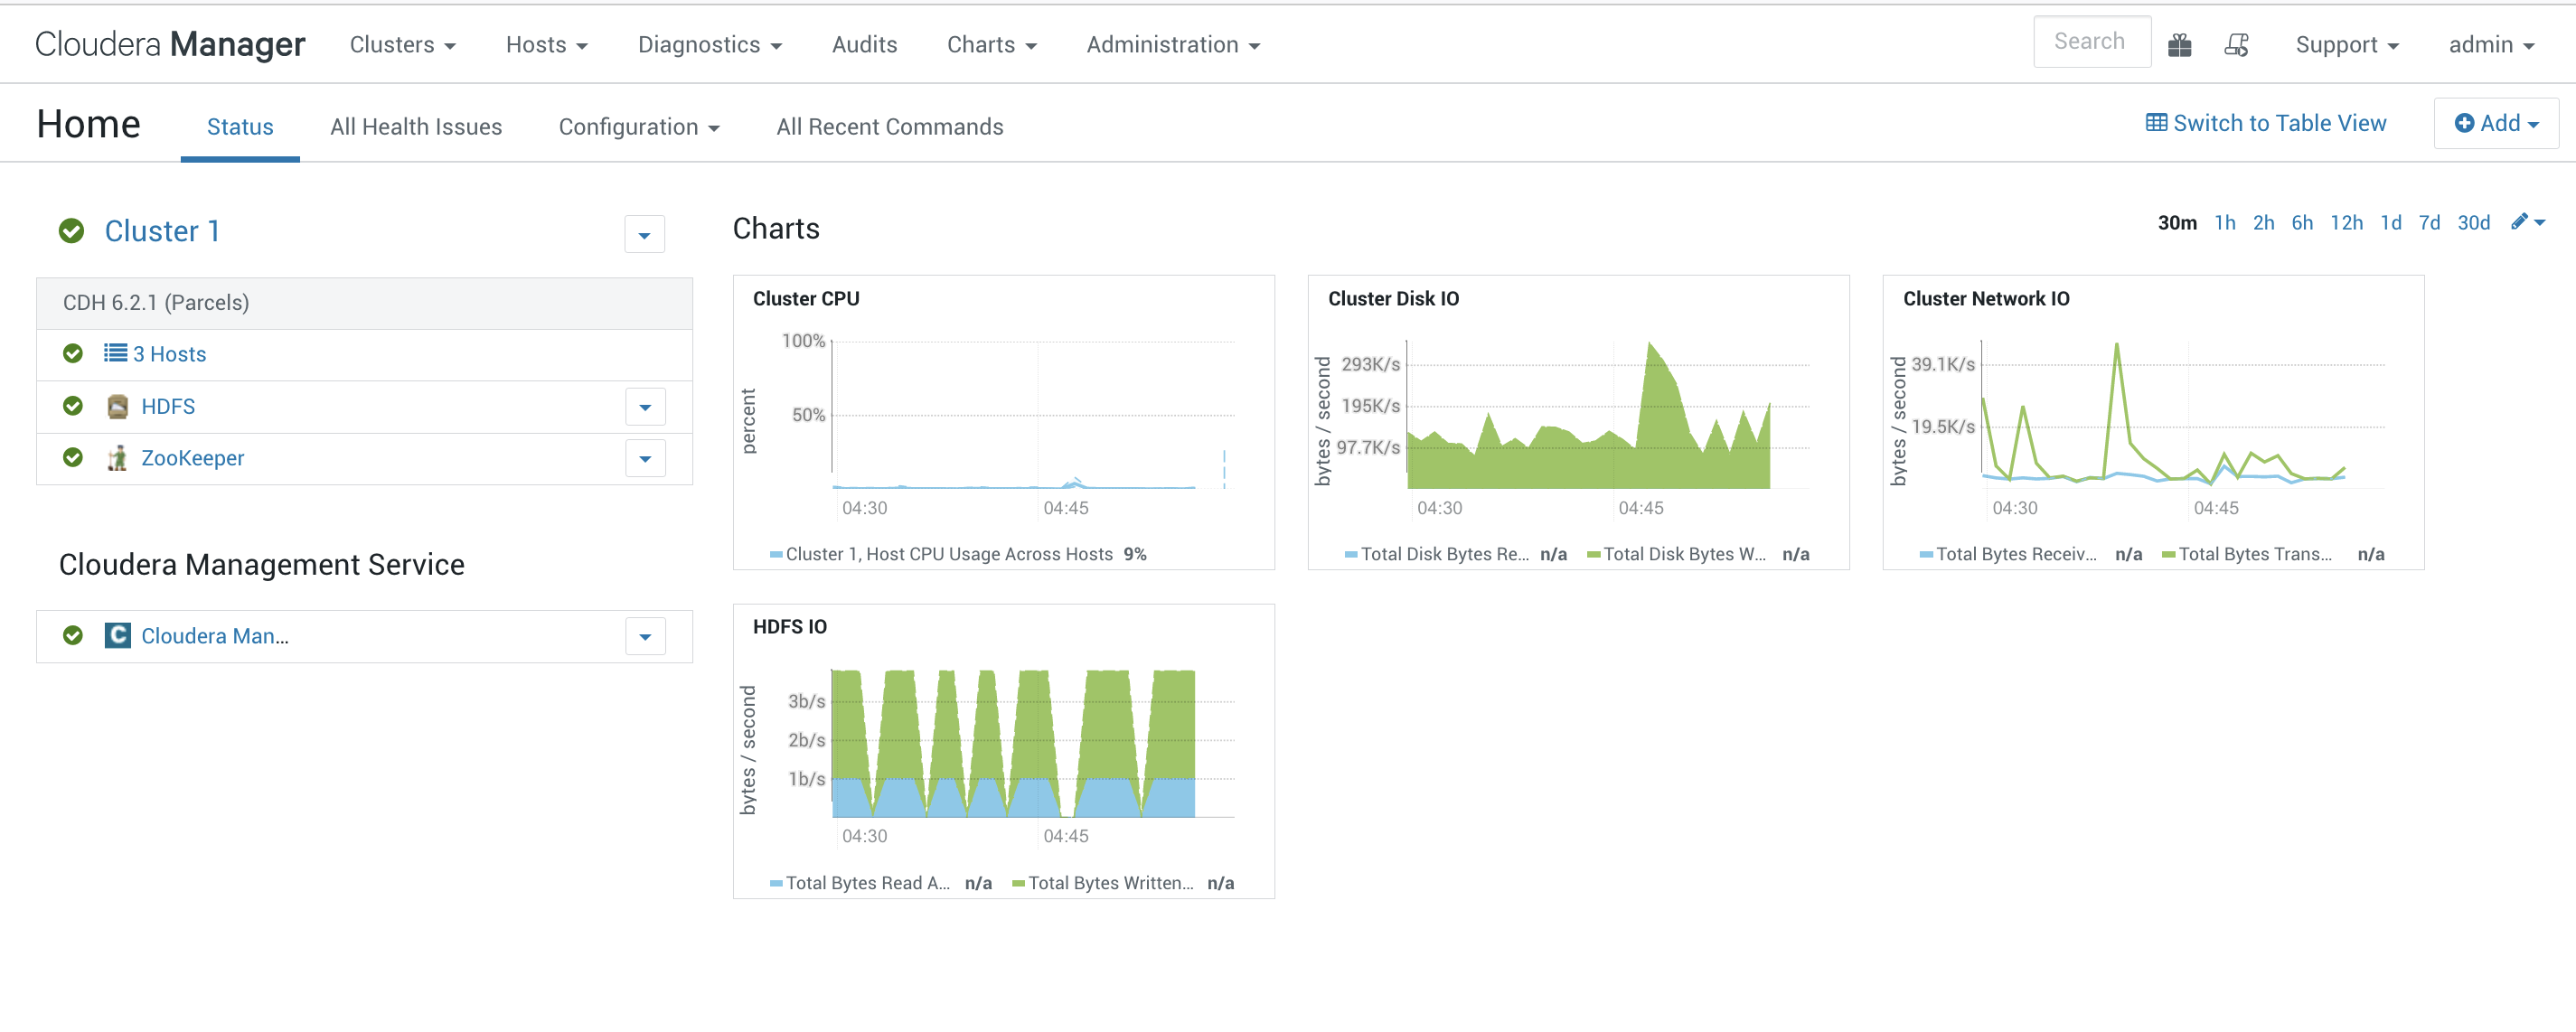Click the HDFS green health status icon
The width and height of the screenshot is (2576, 1032).
point(73,406)
